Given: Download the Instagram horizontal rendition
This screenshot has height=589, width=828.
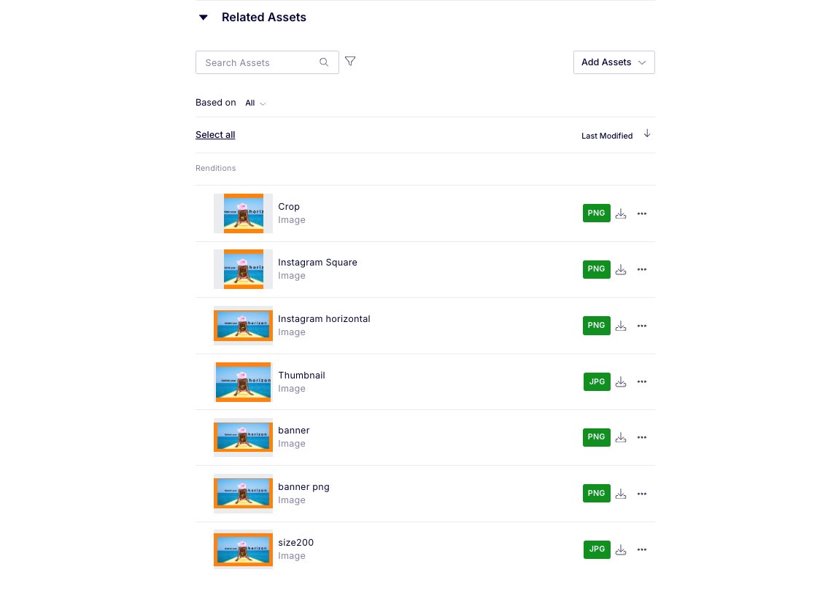Looking at the screenshot, I should 620,325.
